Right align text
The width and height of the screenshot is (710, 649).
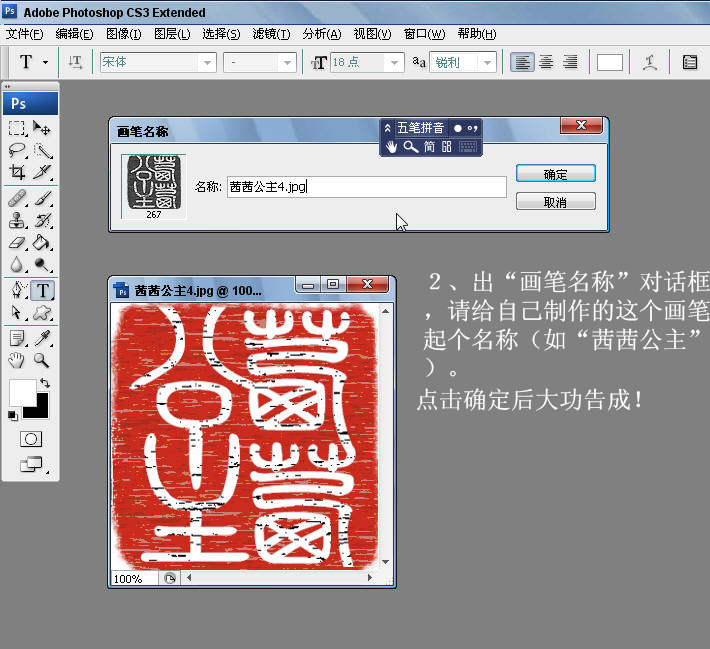tap(570, 62)
